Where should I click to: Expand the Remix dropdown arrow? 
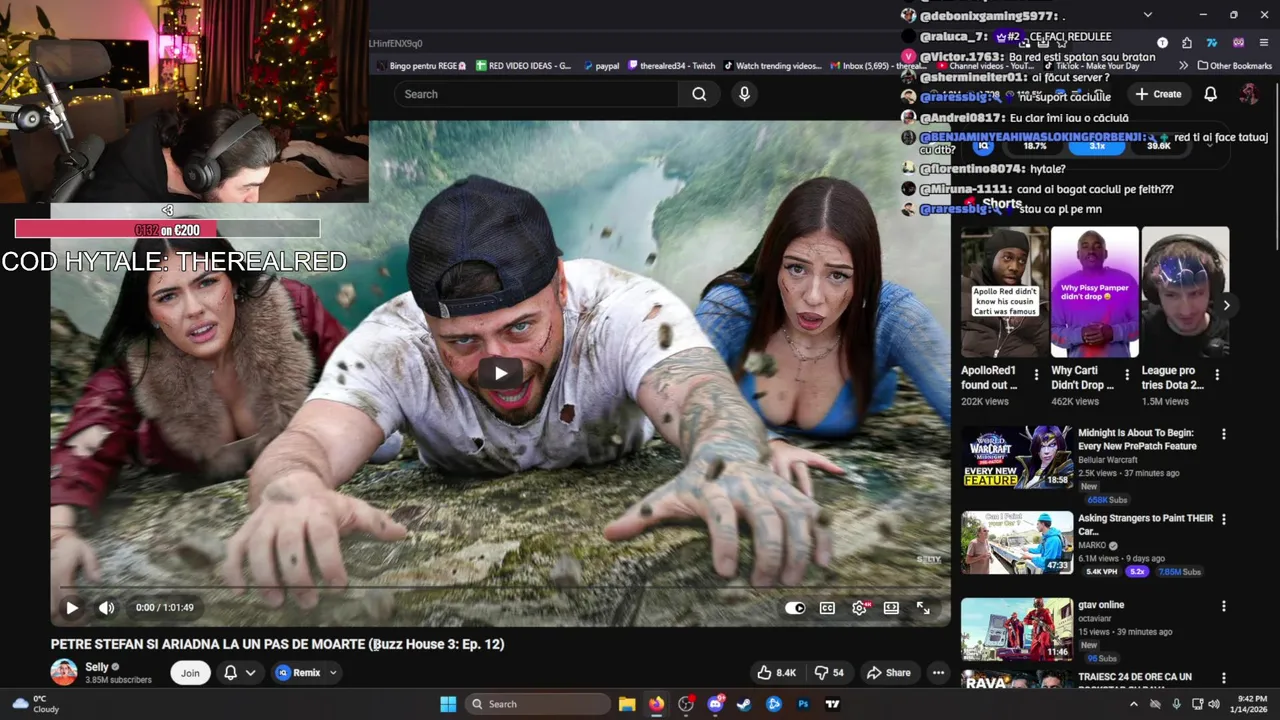pyautogui.click(x=333, y=673)
